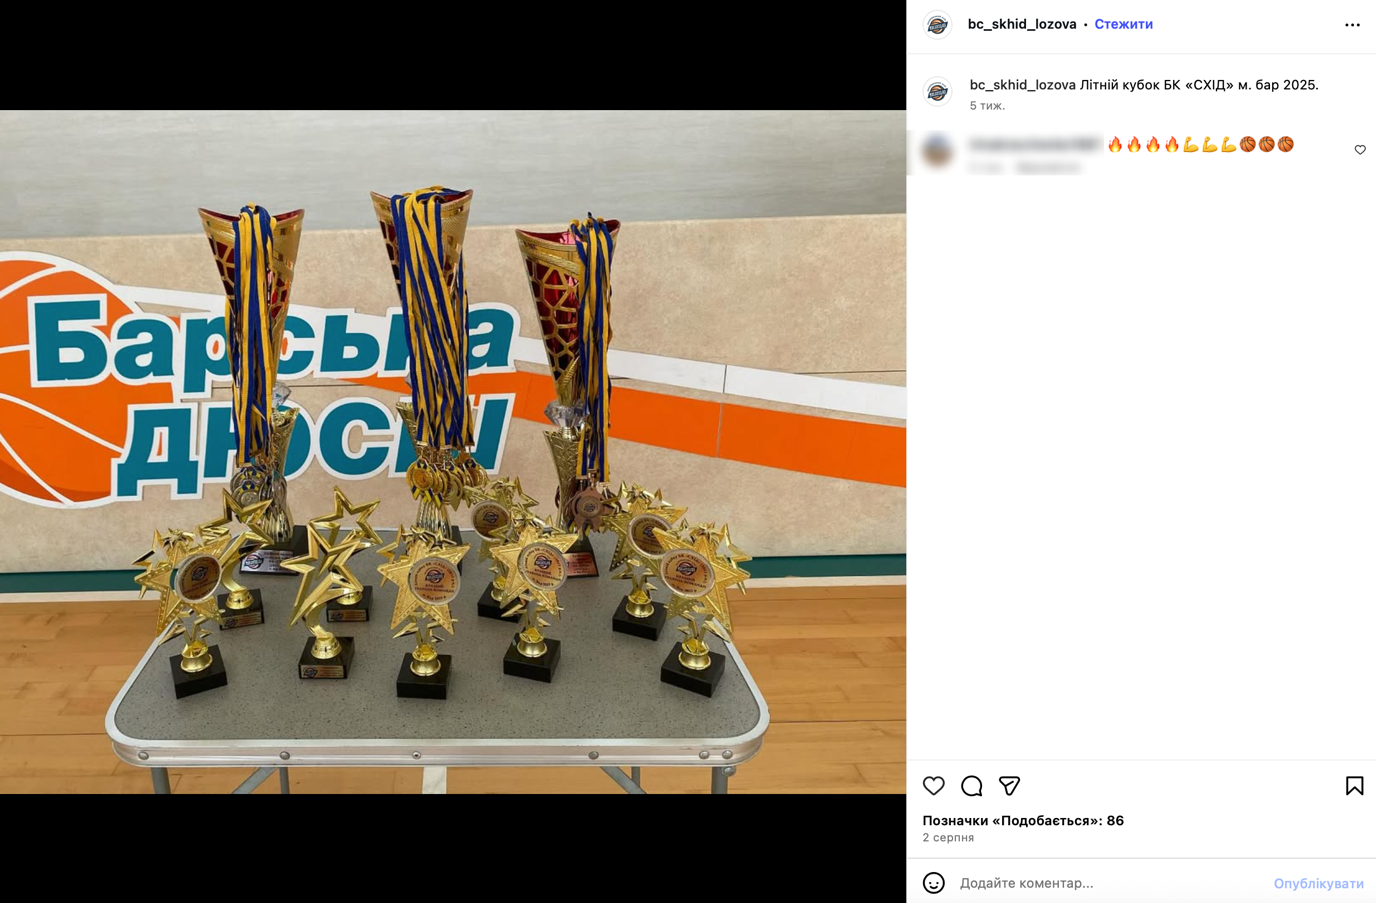Open the emoji picker smiley icon
The height and width of the screenshot is (903, 1376).
pyautogui.click(x=933, y=883)
